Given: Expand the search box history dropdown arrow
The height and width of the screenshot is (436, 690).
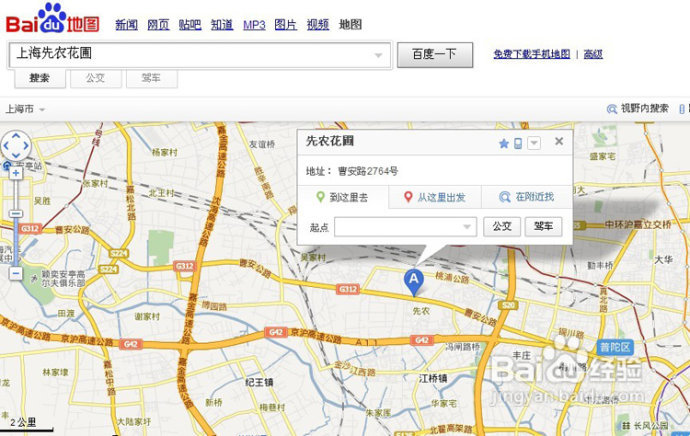Looking at the screenshot, I should coord(378,55).
